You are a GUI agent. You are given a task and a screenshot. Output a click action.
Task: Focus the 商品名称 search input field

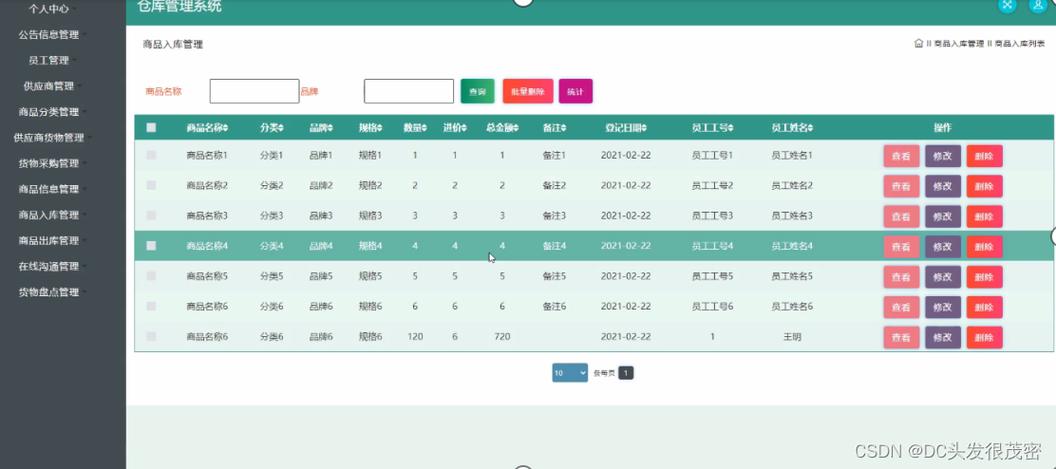pyautogui.click(x=255, y=91)
